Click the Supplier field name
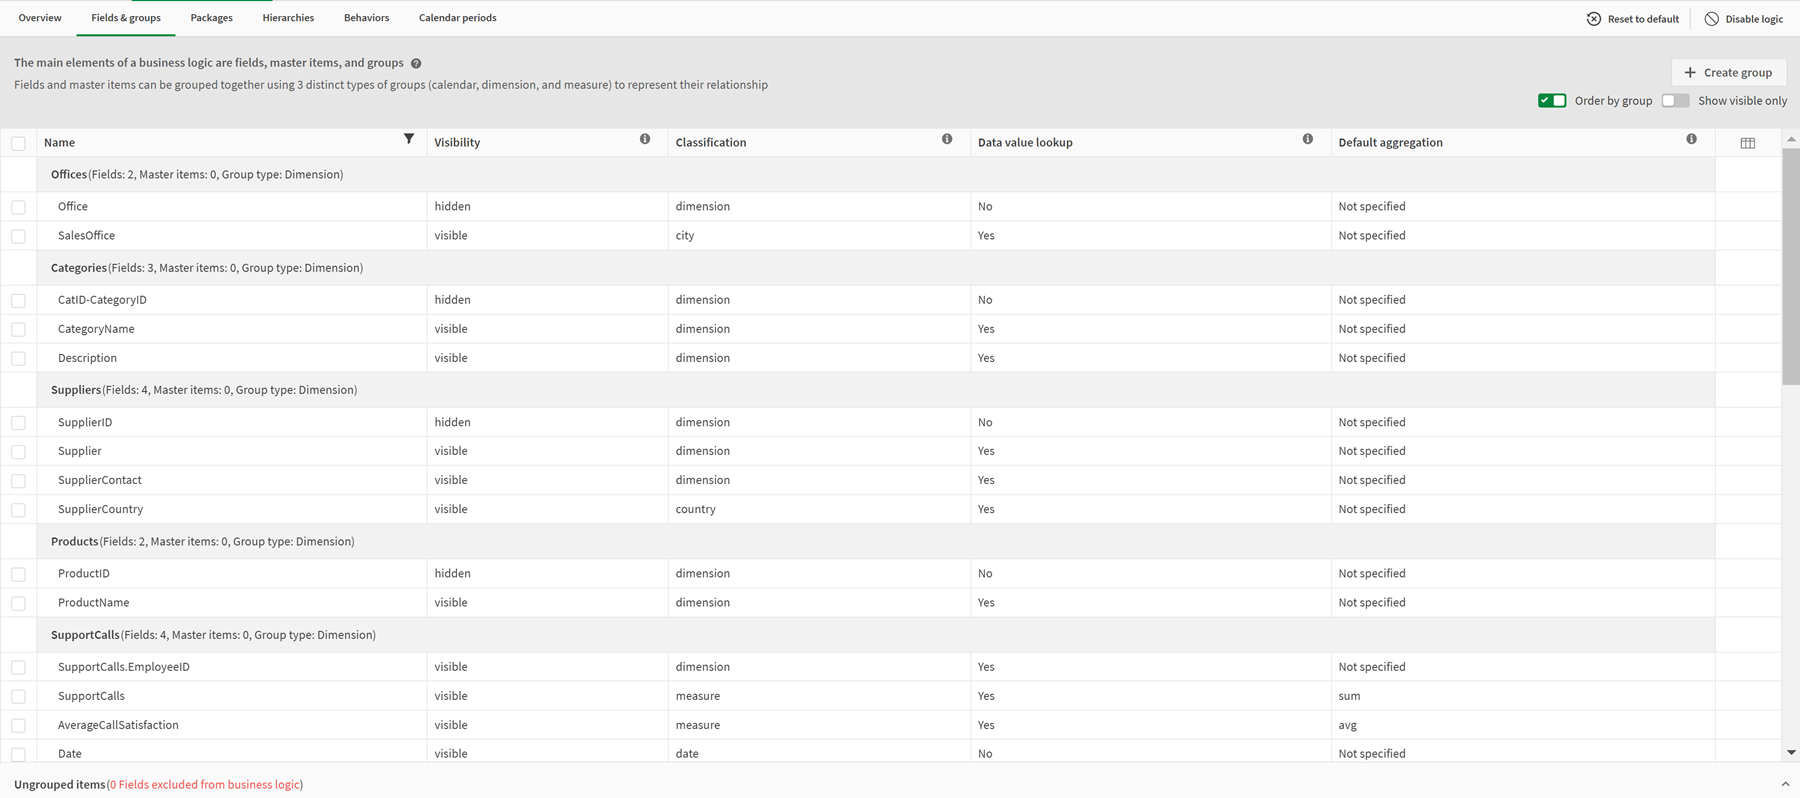The image size is (1800, 798). (80, 451)
